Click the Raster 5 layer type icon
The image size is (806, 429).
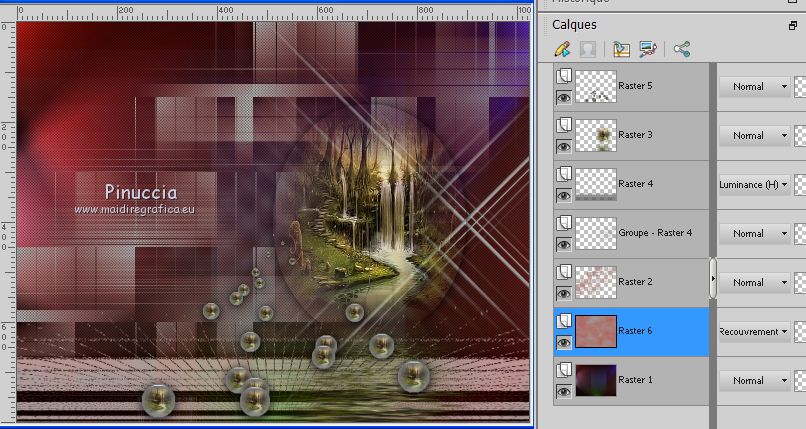(564, 77)
